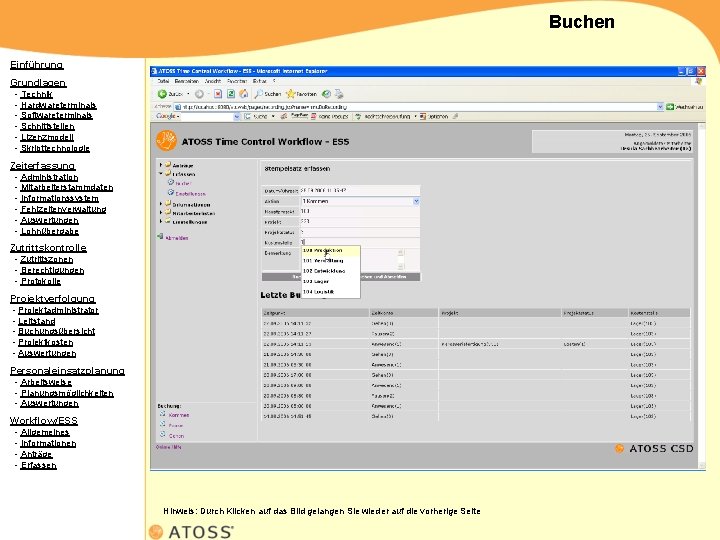Screen dimensions: 720x540
Task: Click the Lohnübergabe link under Zeiterfassung
Action: [50, 231]
